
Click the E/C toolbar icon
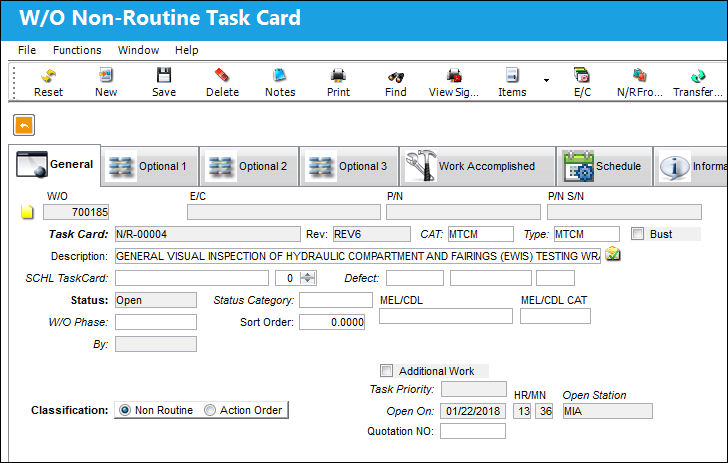tap(582, 75)
